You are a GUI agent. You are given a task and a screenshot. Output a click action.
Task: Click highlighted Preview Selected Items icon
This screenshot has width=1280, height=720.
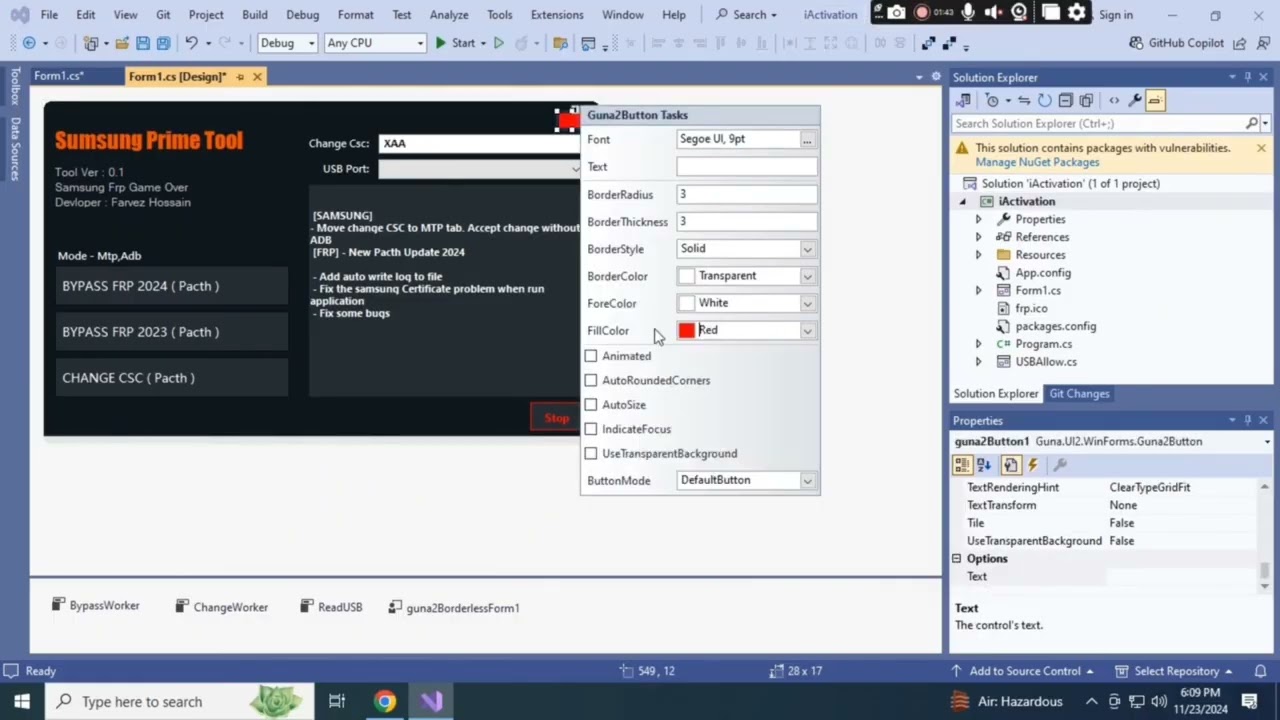[x=1155, y=100]
